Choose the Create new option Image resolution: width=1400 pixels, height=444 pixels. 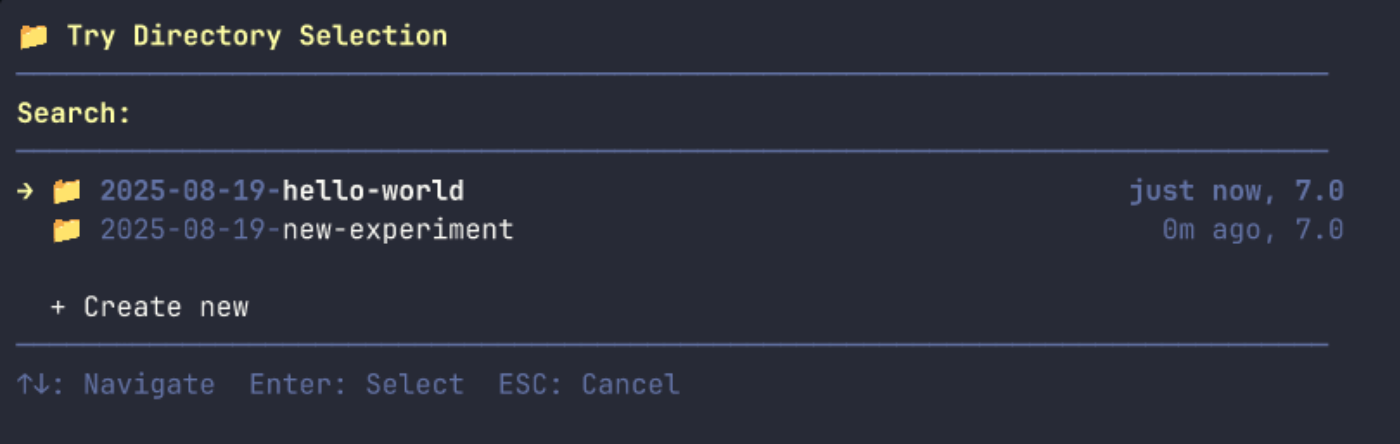point(165,307)
